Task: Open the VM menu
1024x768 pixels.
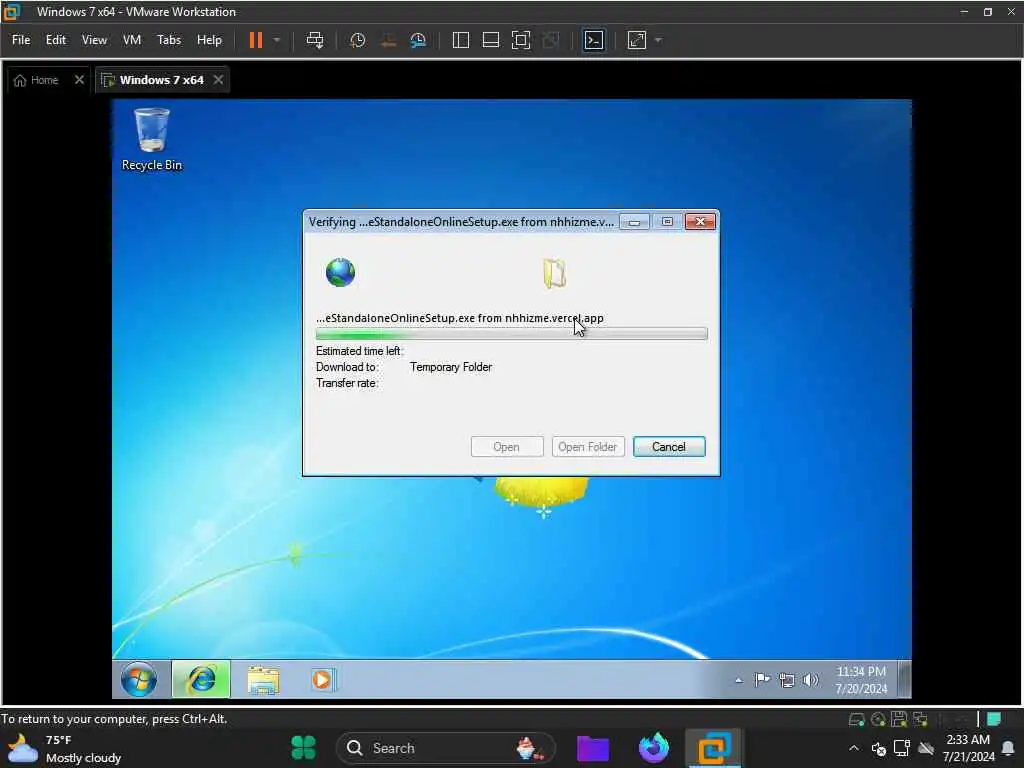Action: 132,40
